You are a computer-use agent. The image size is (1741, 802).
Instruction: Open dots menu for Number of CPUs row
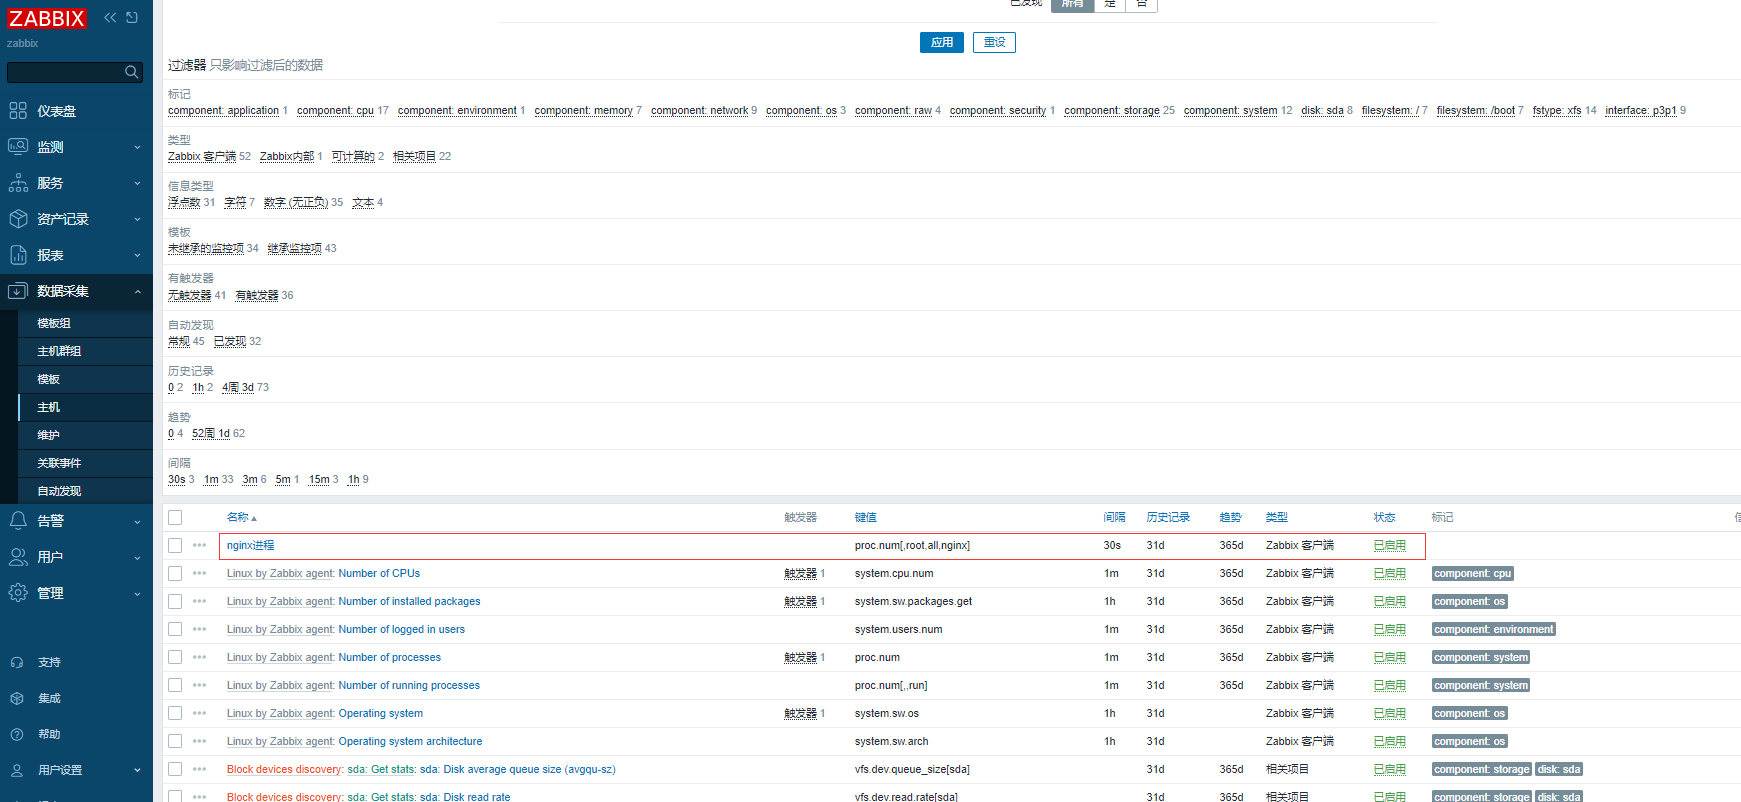199,573
